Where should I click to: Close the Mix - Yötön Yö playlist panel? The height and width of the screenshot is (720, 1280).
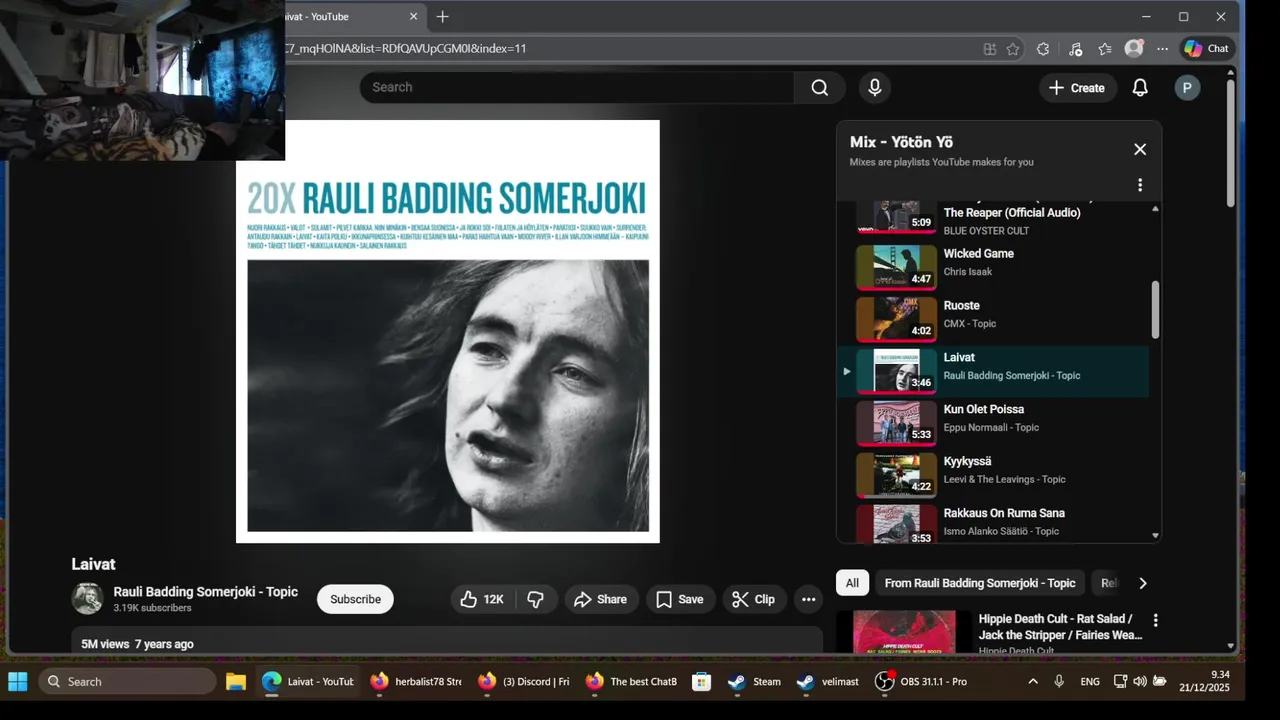[x=1140, y=149]
